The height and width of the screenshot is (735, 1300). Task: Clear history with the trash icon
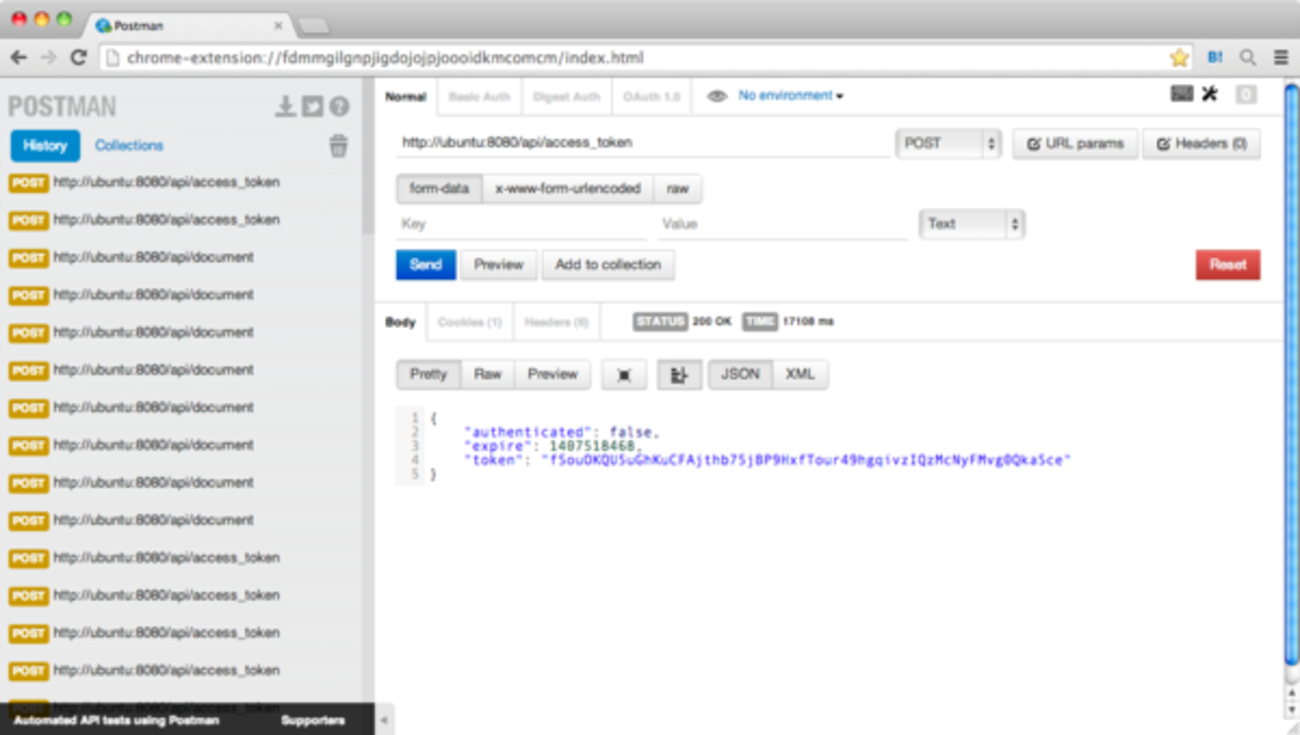(339, 146)
